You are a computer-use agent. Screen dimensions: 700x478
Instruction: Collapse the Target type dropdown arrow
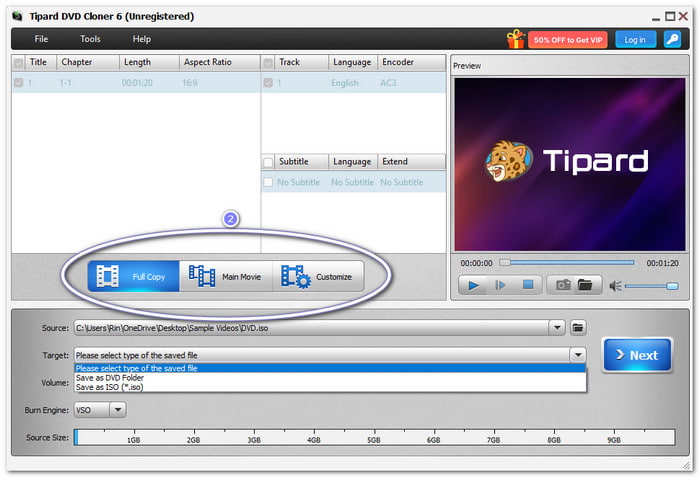point(578,355)
